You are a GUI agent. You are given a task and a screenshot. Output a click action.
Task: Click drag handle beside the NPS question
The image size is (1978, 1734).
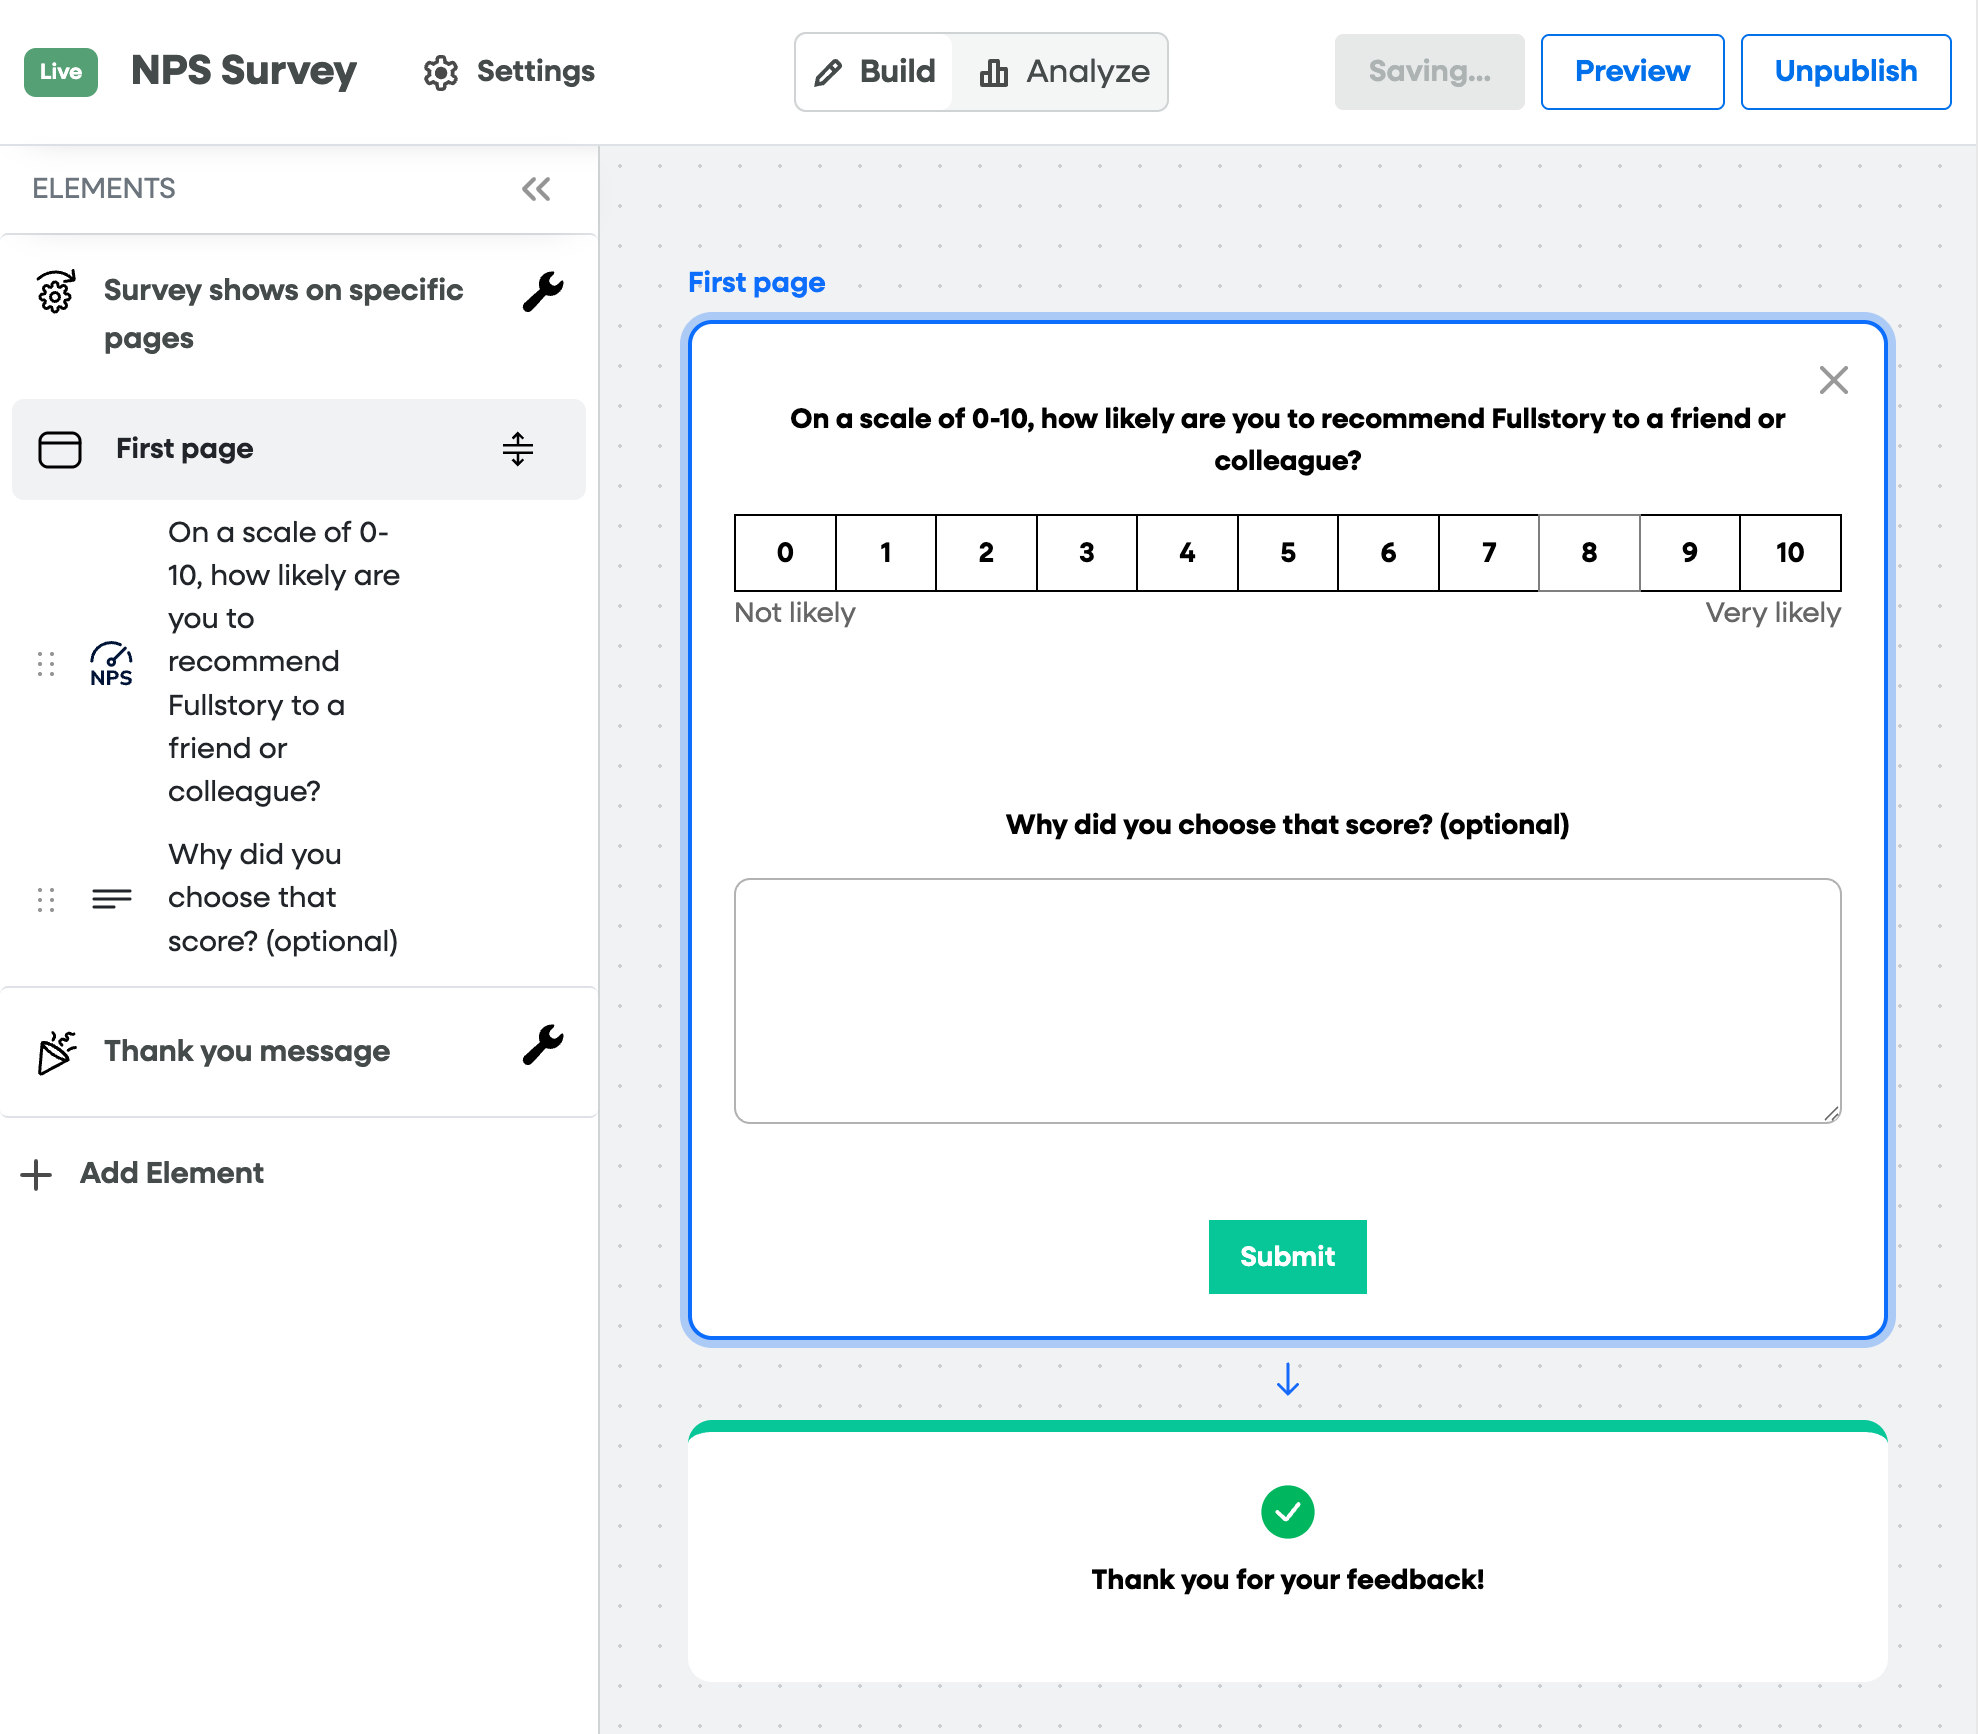[x=46, y=664]
